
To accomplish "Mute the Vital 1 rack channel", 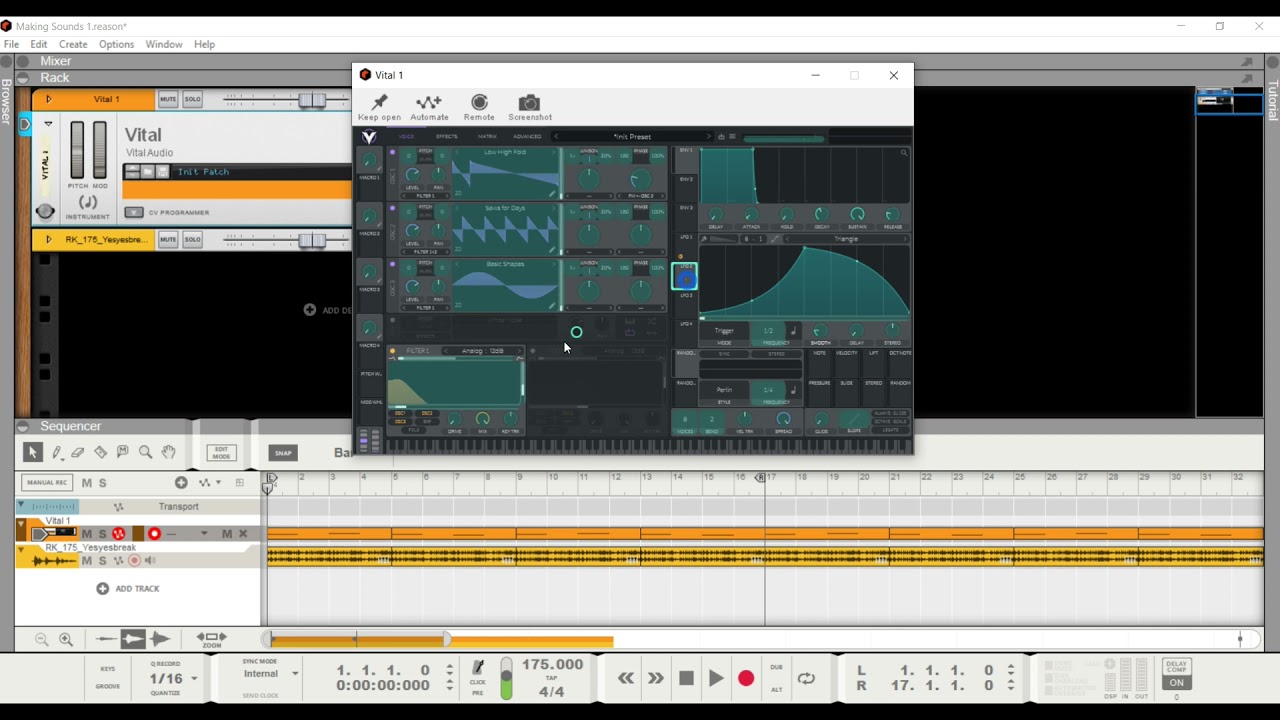I will (x=168, y=99).
